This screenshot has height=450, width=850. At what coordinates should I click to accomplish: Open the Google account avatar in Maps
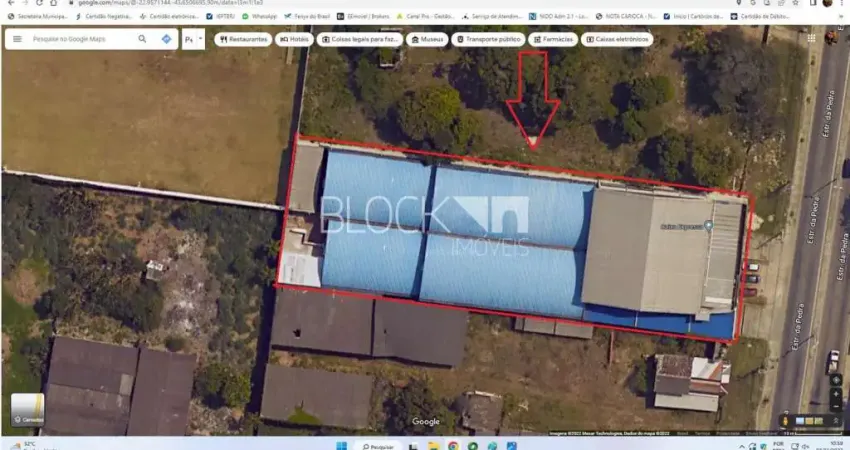pos(831,37)
